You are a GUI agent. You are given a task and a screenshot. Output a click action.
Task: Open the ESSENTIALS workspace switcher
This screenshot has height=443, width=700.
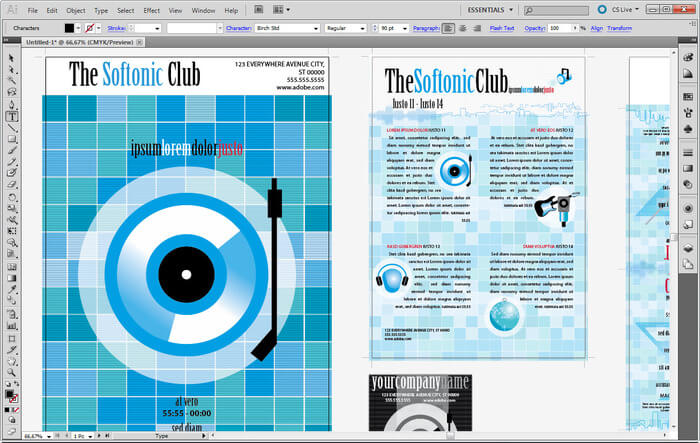490,10
